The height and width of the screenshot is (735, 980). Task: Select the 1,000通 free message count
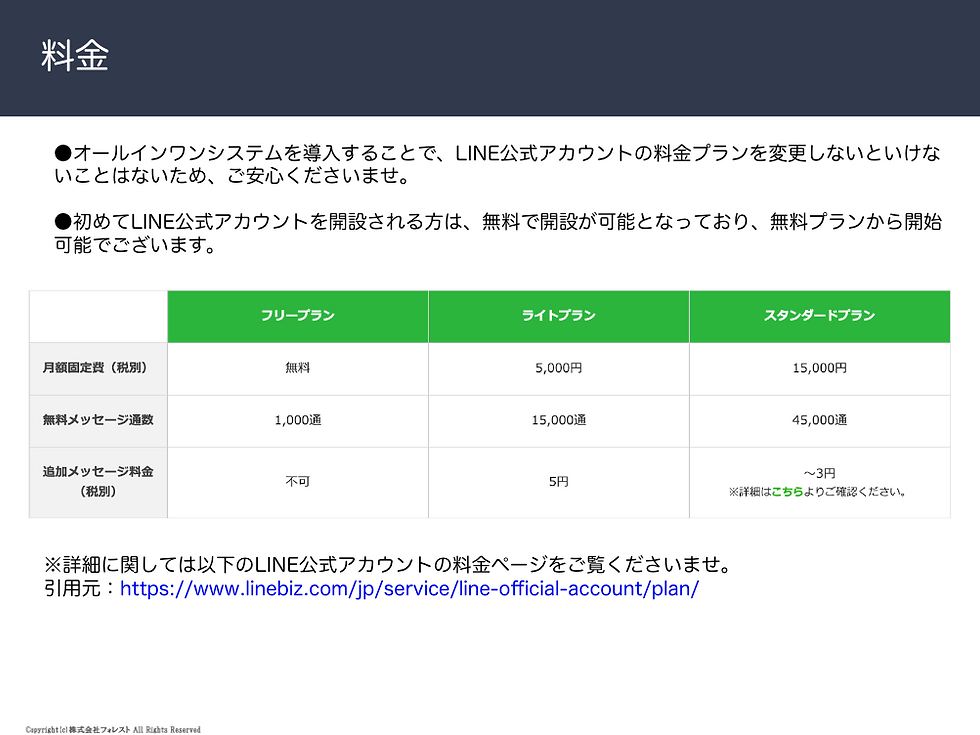(x=297, y=421)
